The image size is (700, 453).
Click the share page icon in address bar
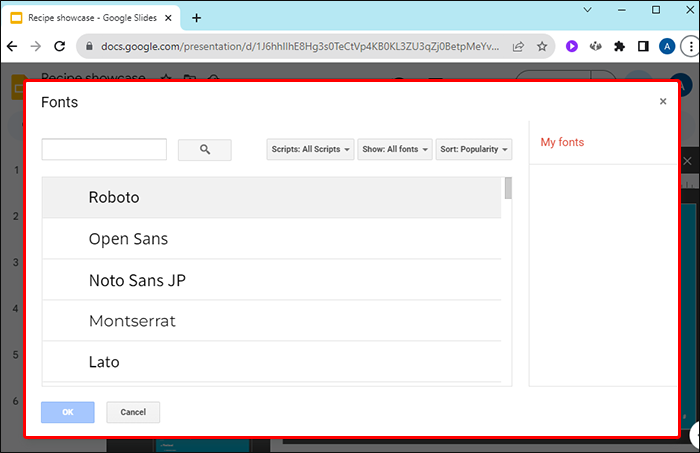(518, 46)
